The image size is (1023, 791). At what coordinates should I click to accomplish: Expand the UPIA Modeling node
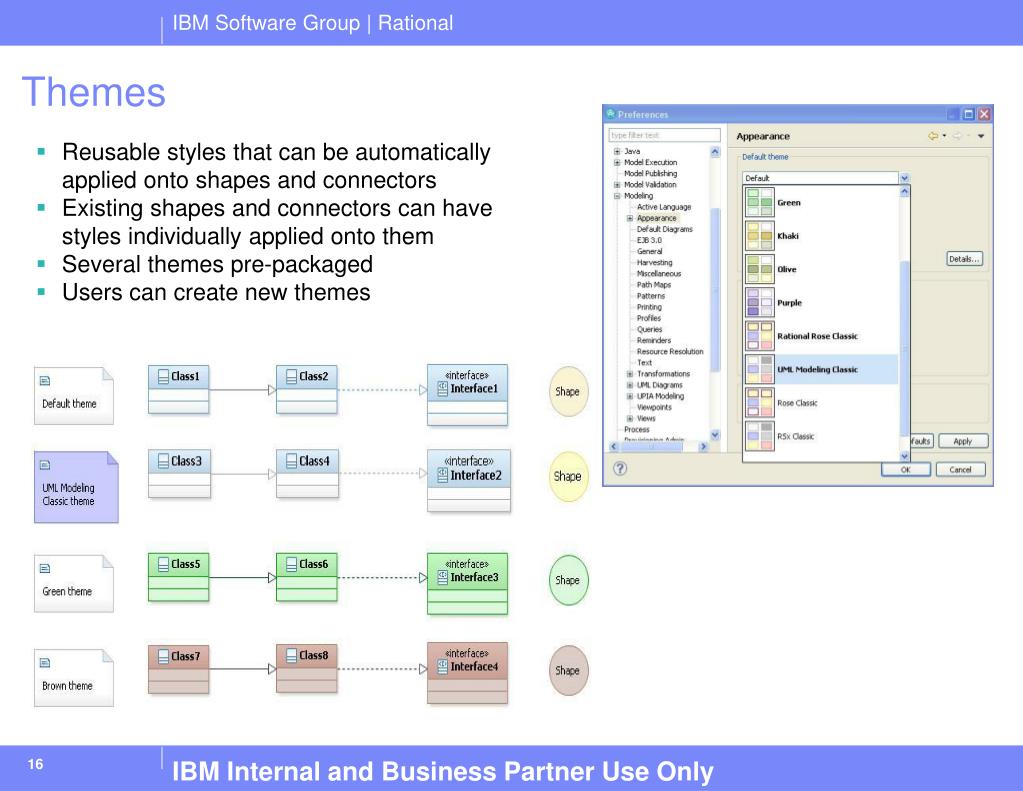tap(630, 396)
